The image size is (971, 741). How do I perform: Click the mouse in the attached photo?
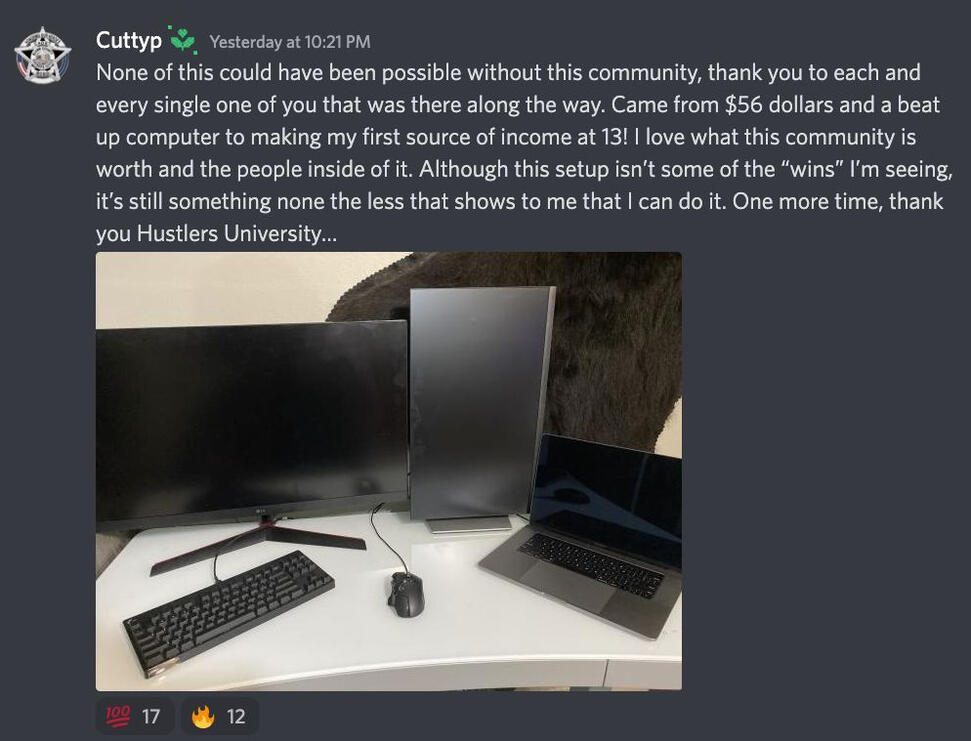click(406, 594)
